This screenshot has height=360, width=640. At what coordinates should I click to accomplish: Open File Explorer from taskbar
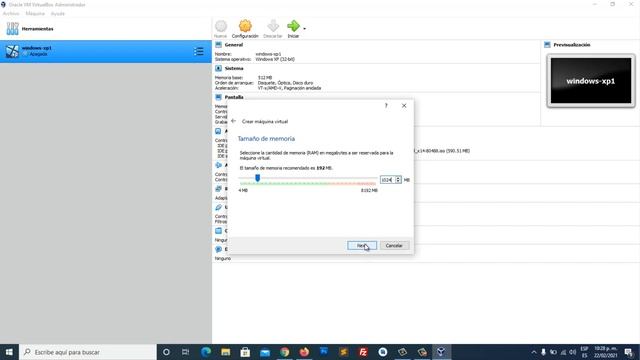[x=225, y=352]
